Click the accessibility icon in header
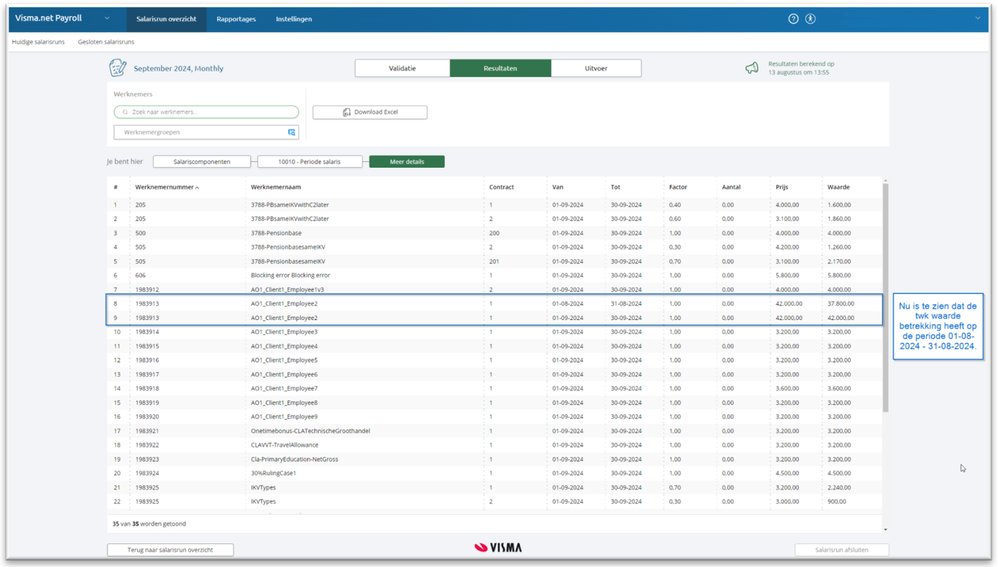 point(810,19)
